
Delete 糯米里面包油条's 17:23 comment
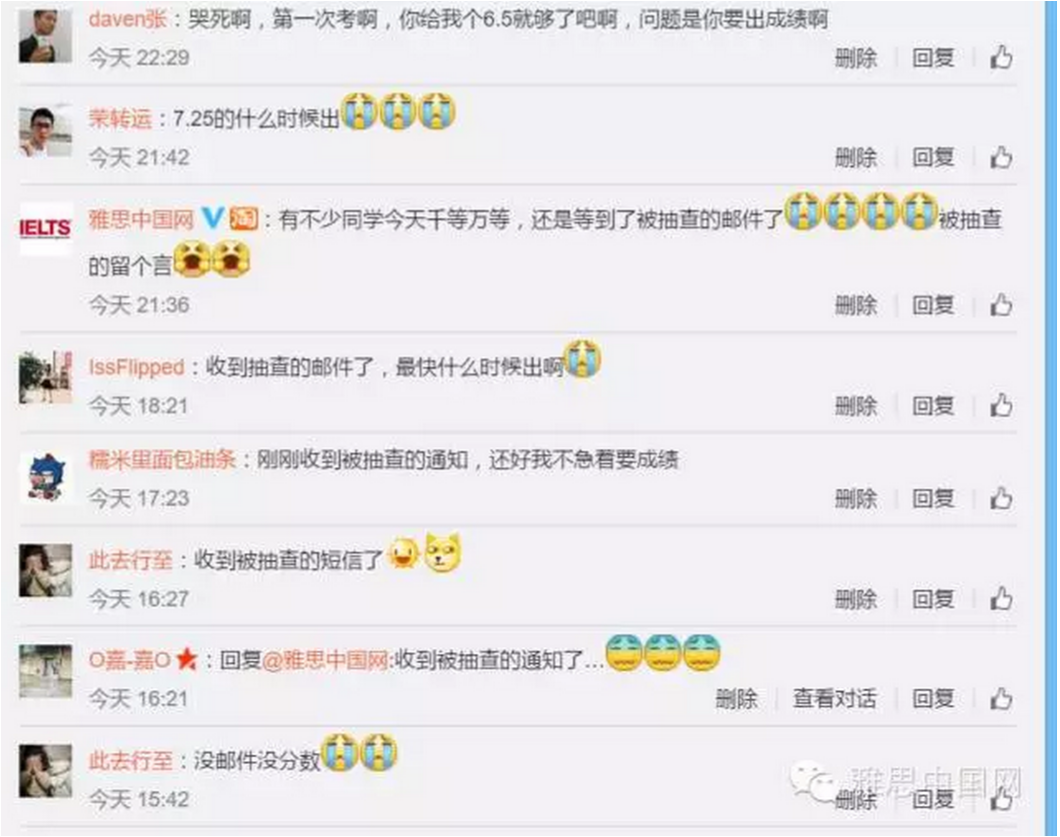pos(856,499)
